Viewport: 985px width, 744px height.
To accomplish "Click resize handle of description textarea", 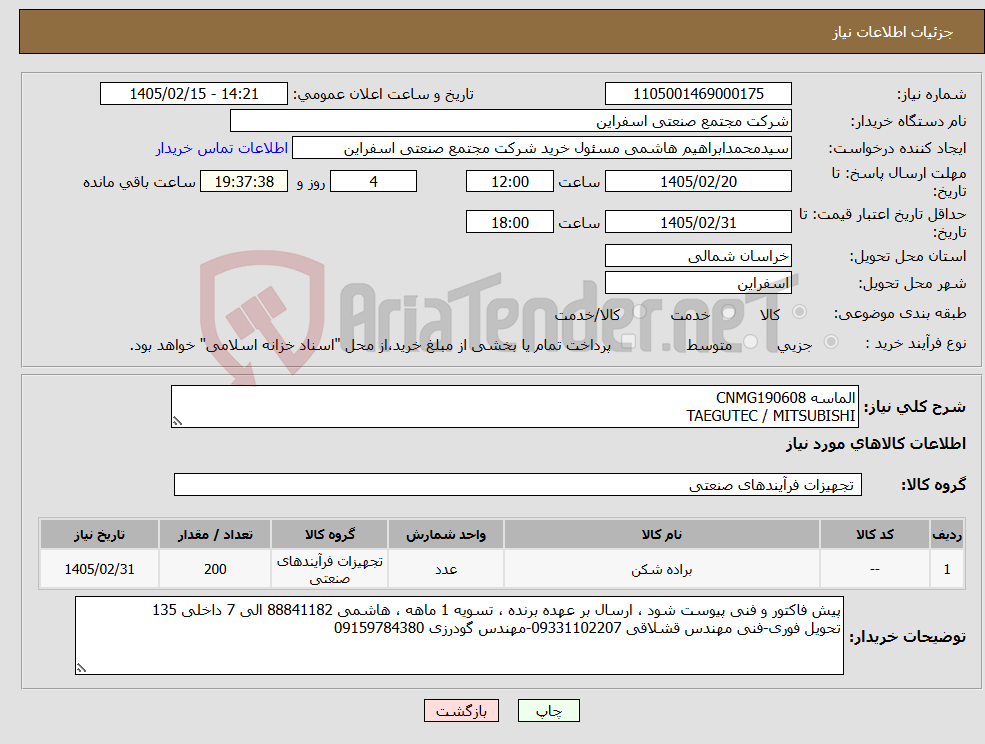I will [x=177, y=422].
